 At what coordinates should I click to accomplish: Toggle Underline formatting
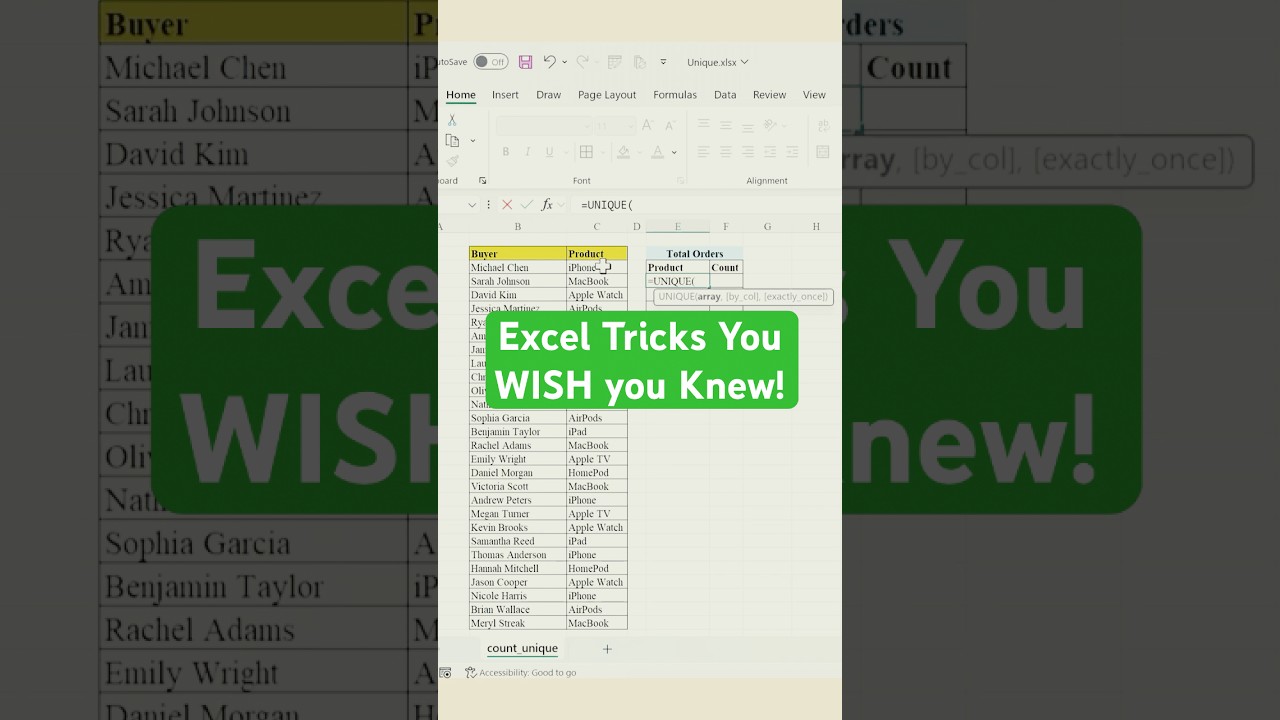click(x=549, y=152)
